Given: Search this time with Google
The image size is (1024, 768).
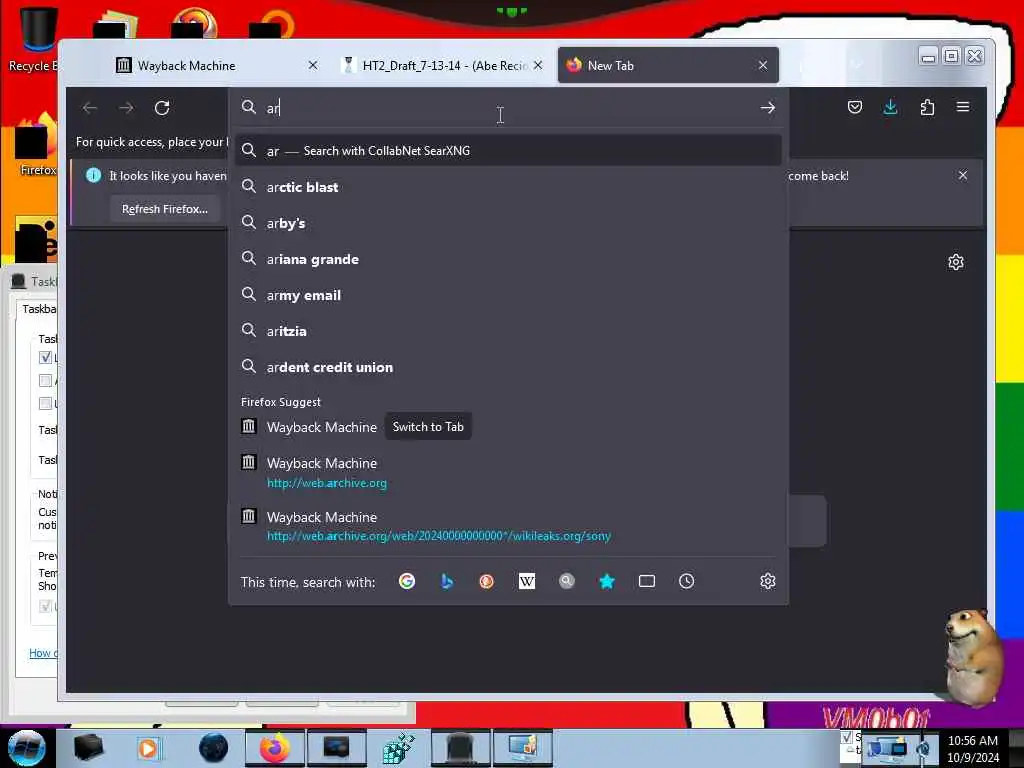Looking at the screenshot, I should (407, 581).
